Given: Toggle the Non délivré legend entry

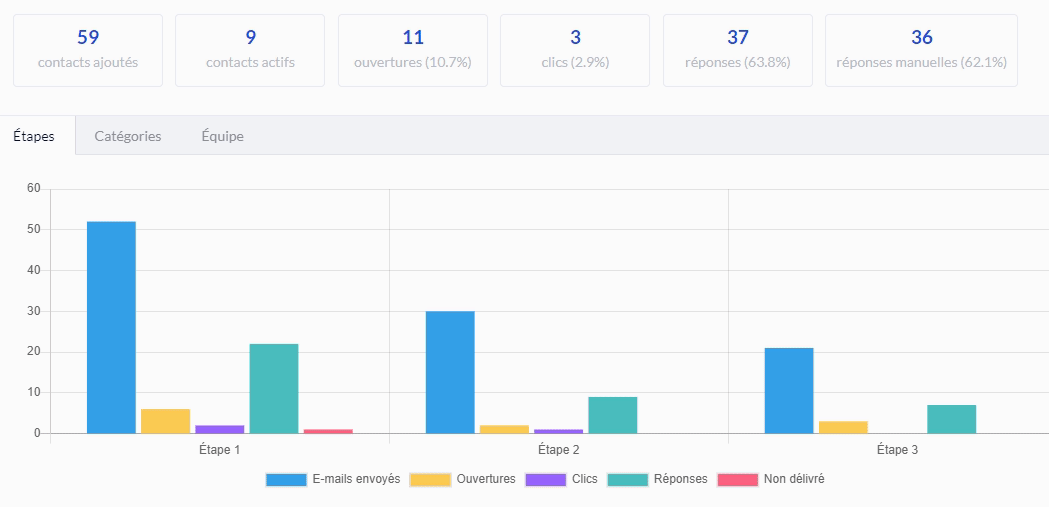Looking at the screenshot, I should pyautogui.click(x=771, y=479).
